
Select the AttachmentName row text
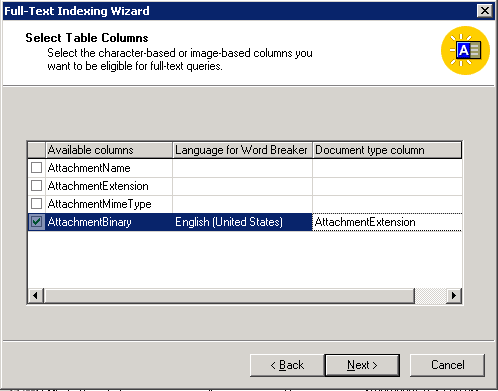(89, 168)
